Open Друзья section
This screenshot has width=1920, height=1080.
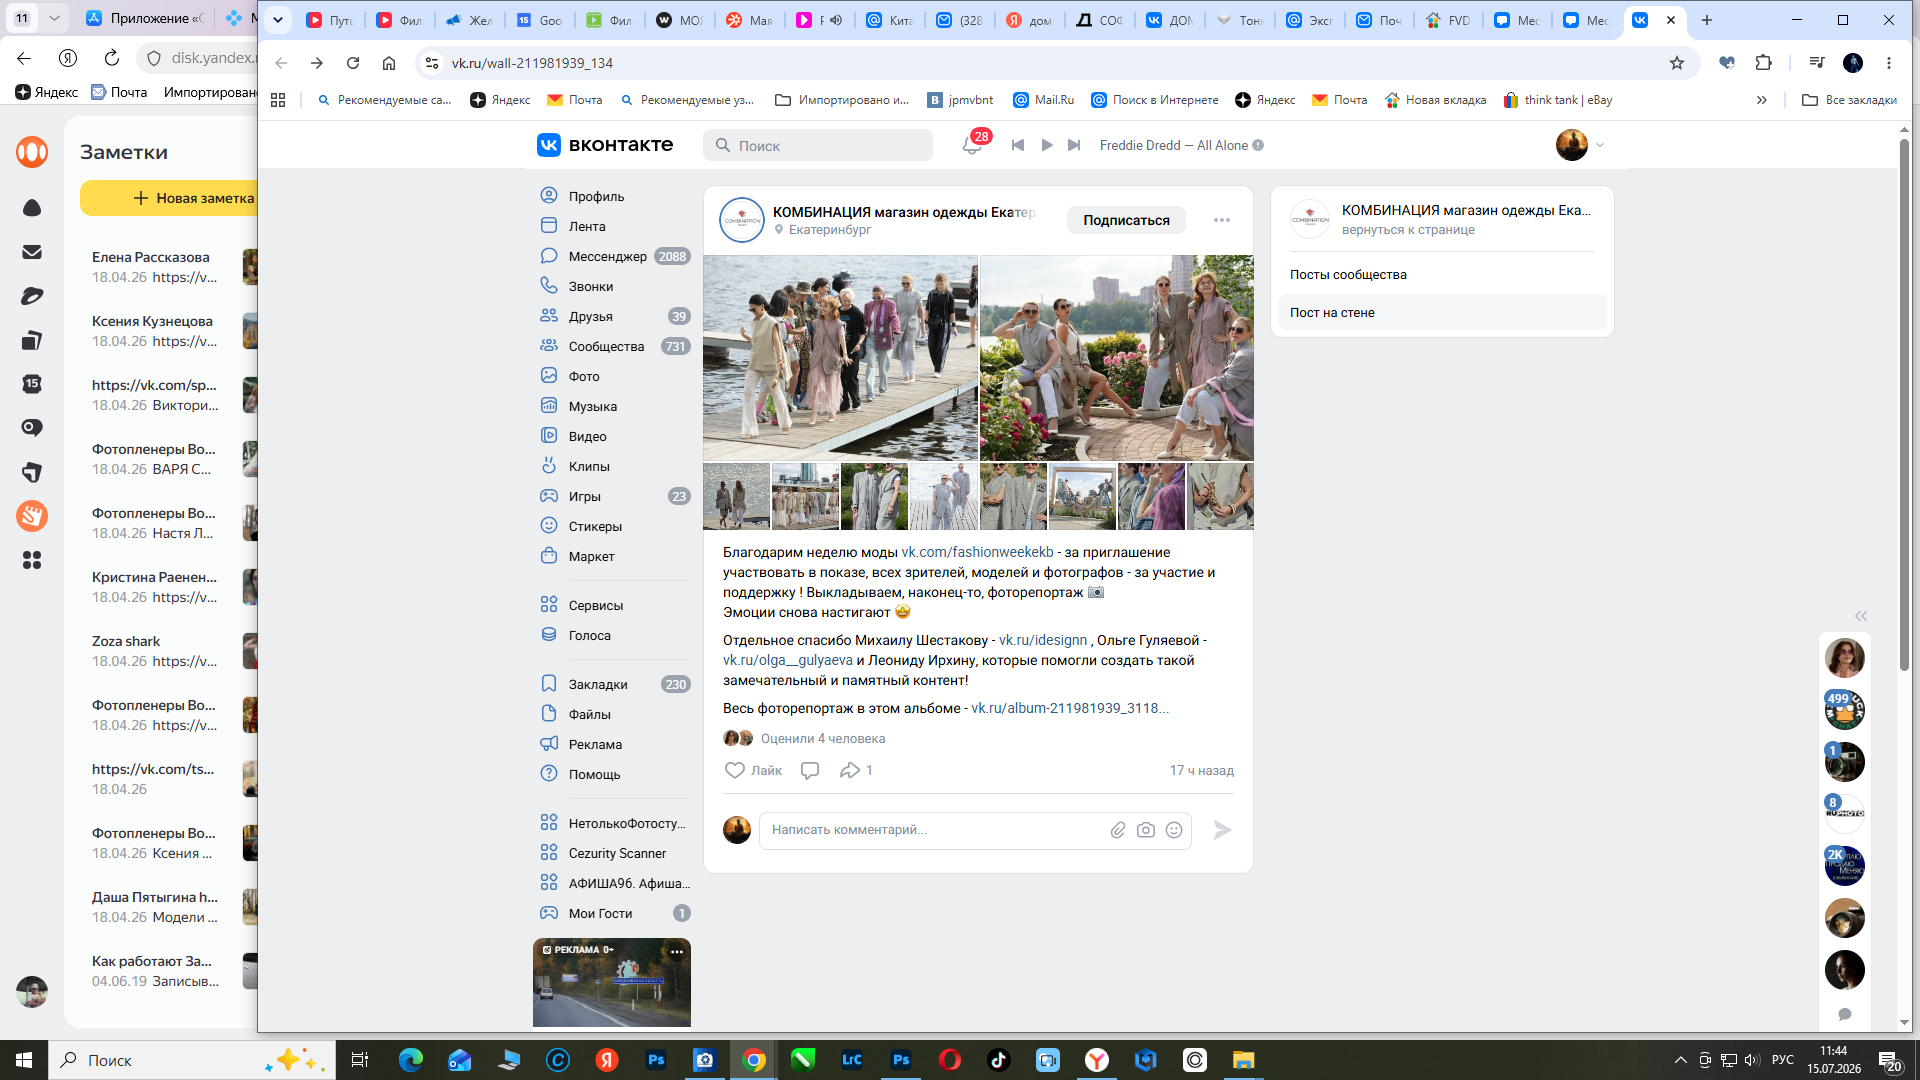click(591, 316)
